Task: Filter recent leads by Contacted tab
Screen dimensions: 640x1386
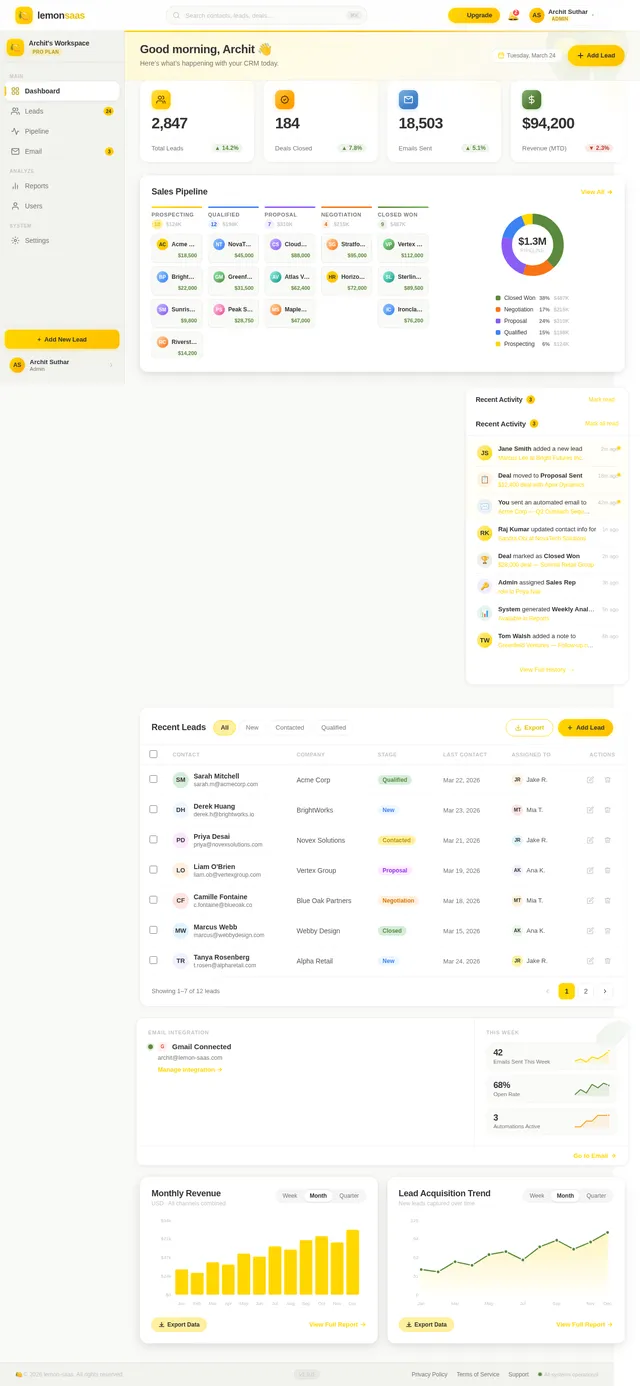Action: coord(289,728)
